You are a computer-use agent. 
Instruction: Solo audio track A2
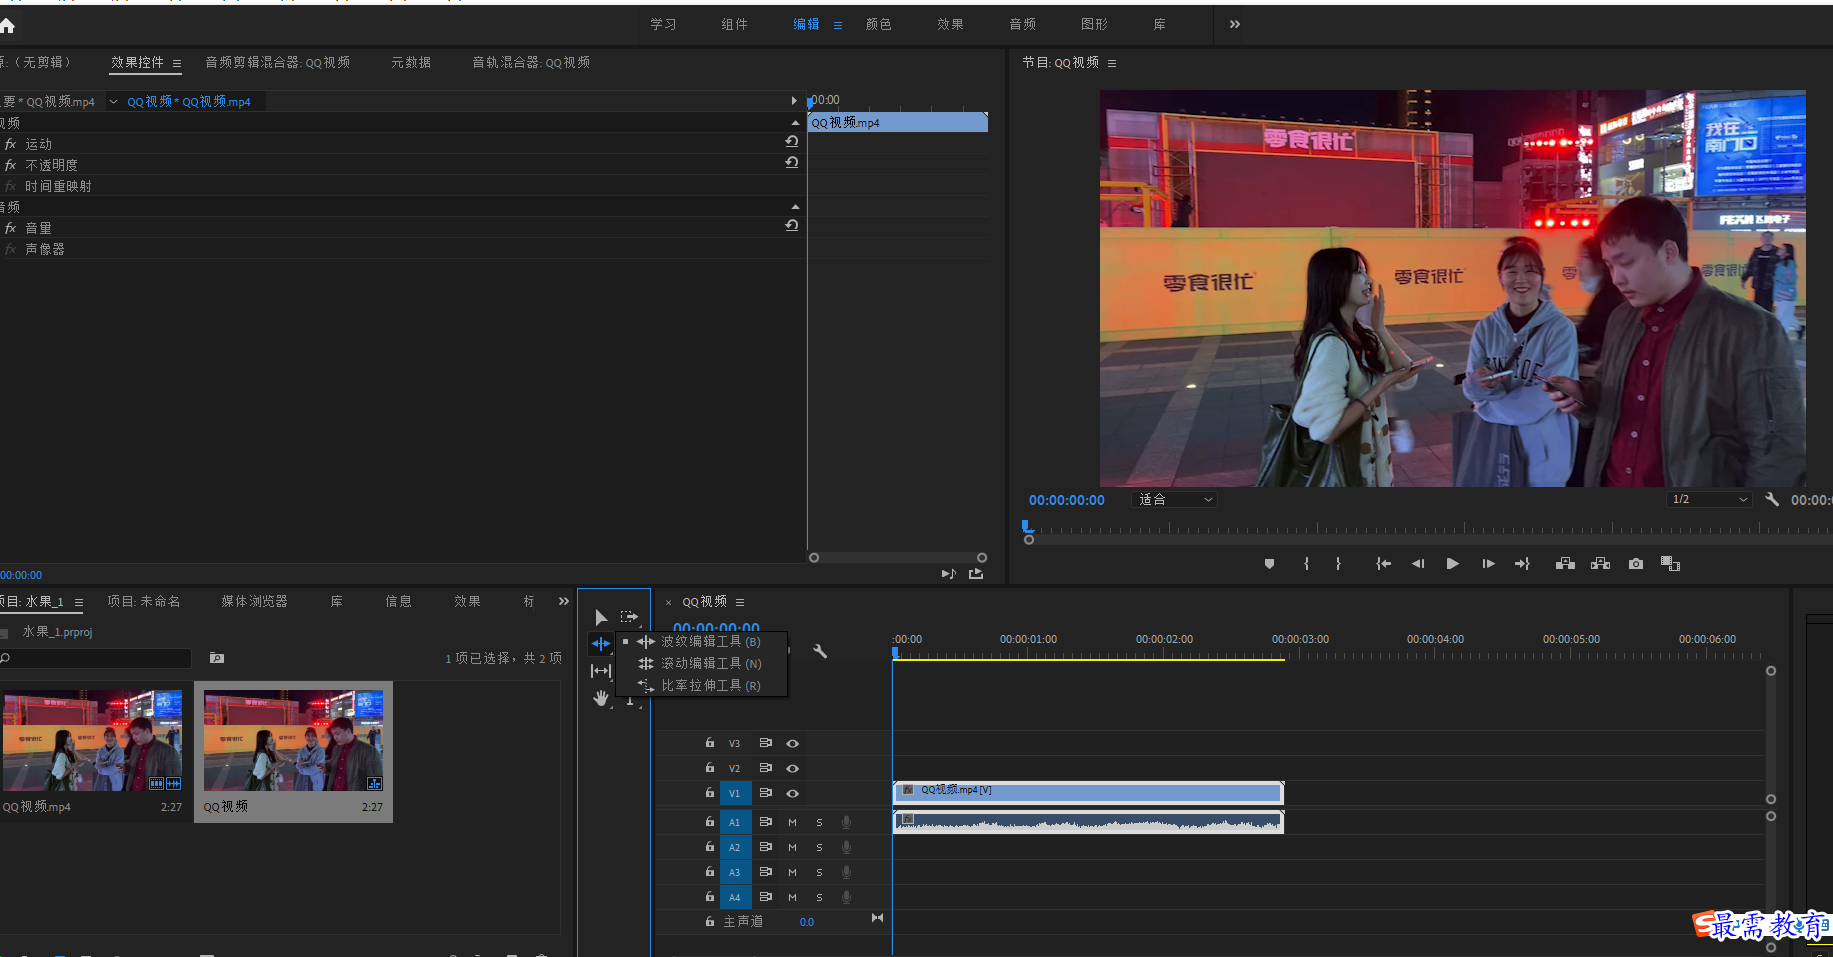[819, 847]
